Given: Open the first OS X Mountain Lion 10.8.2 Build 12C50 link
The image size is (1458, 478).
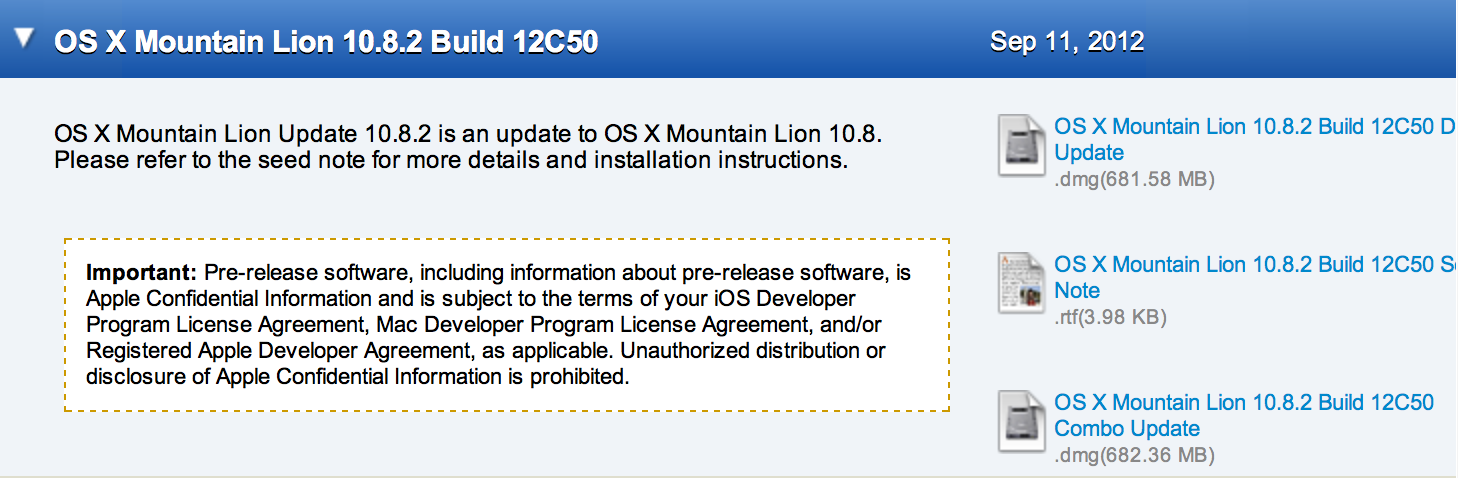Looking at the screenshot, I should 1256,127.
